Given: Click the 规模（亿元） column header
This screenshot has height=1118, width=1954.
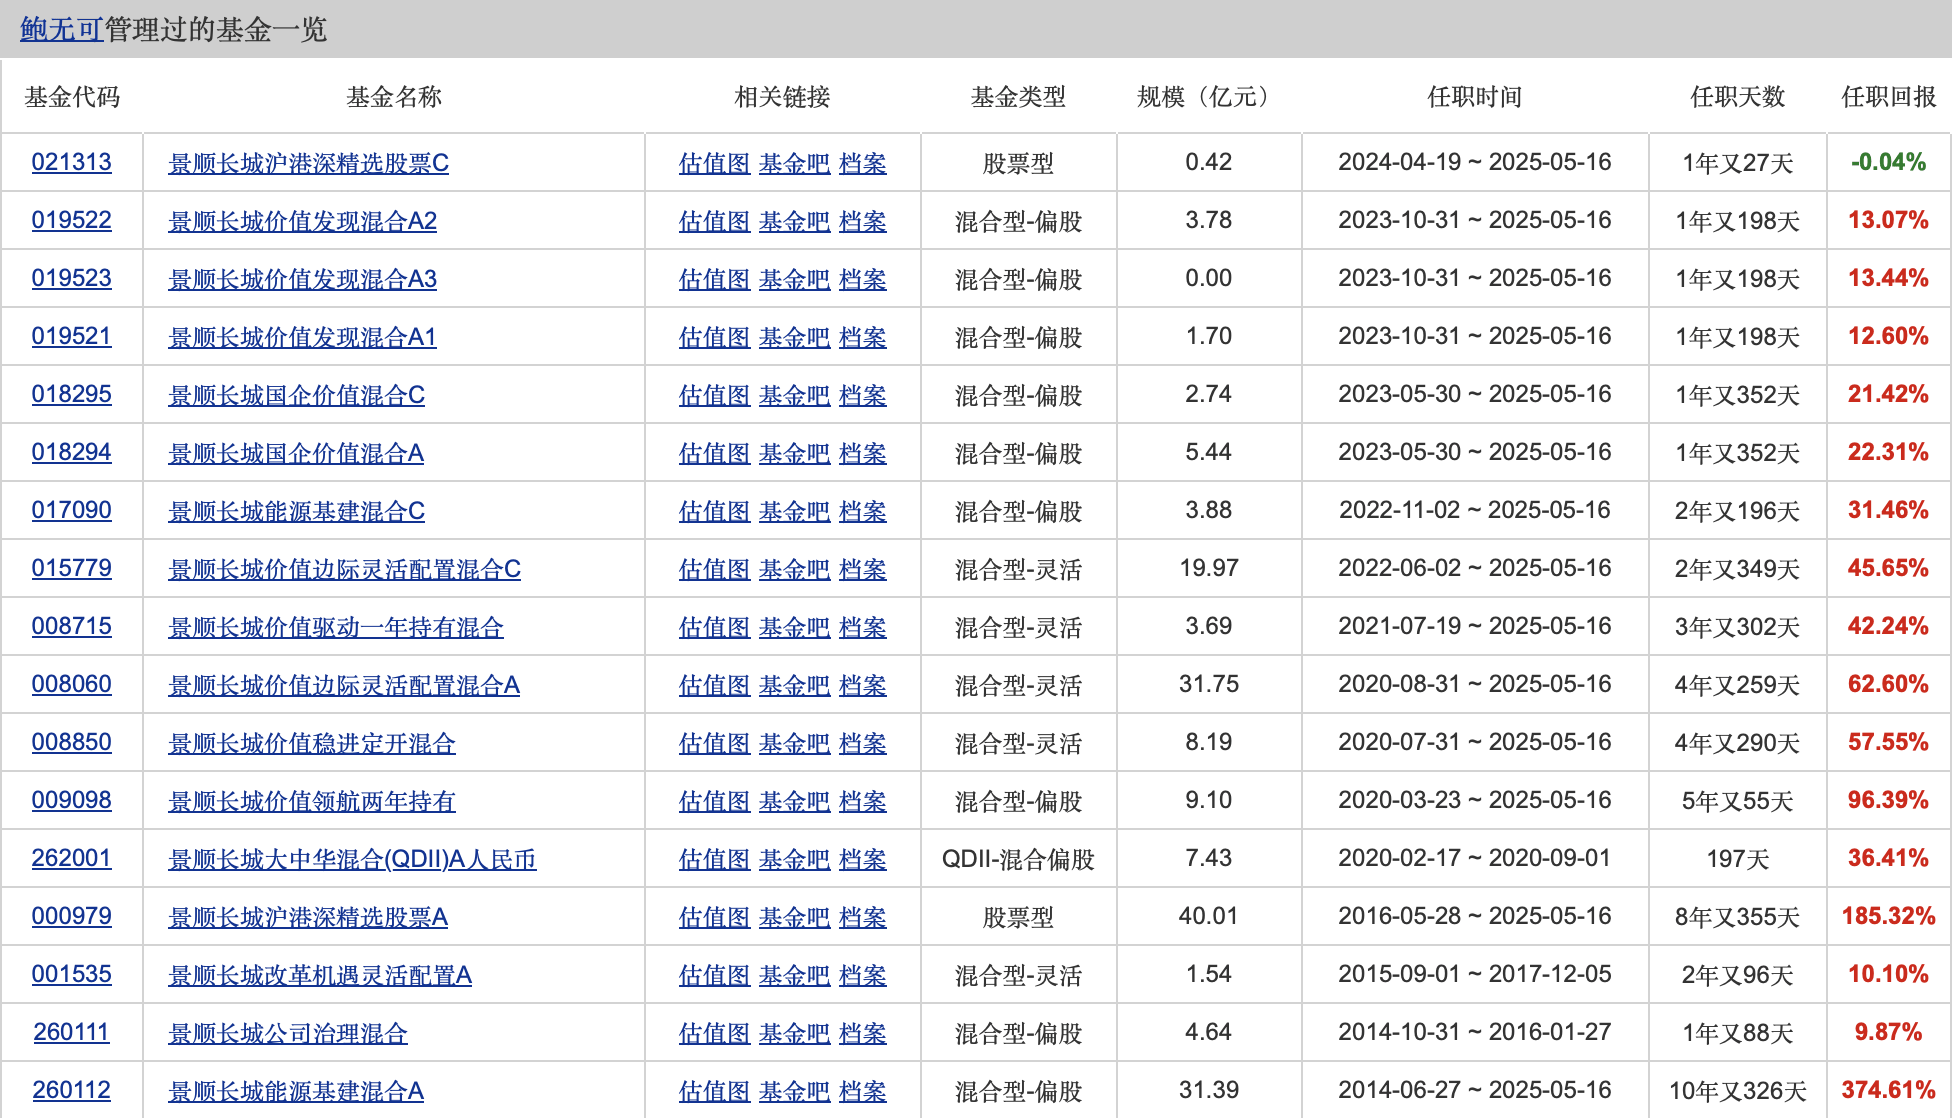Looking at the screenshot, I should pyautogui.click(x=1208, y=97).
